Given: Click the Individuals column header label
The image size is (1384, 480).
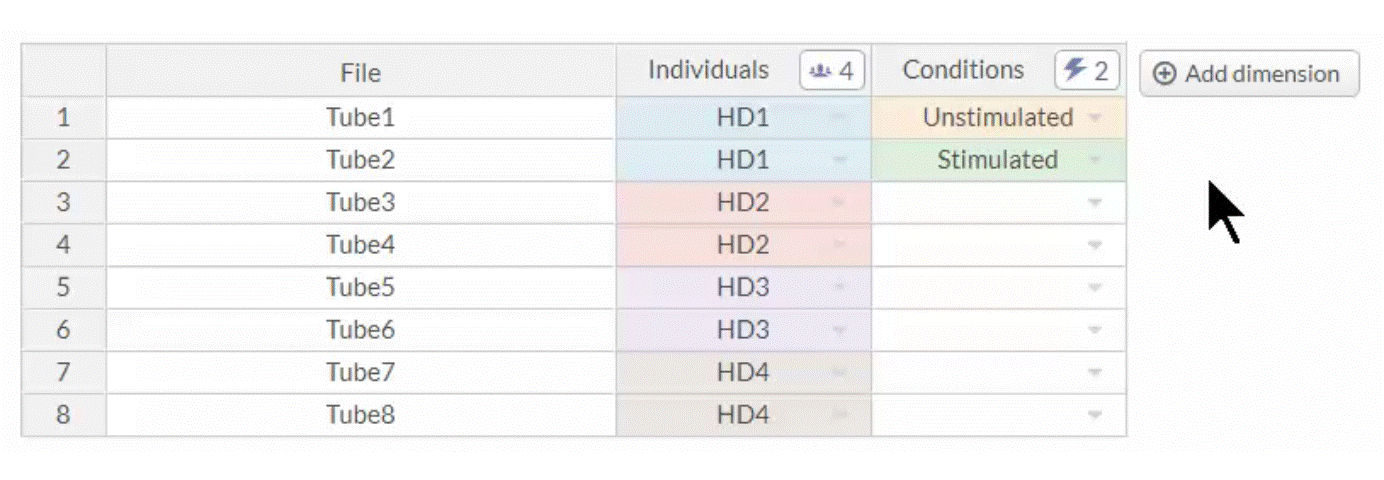Looking at the screenshot, I should (x=708, y=70).
